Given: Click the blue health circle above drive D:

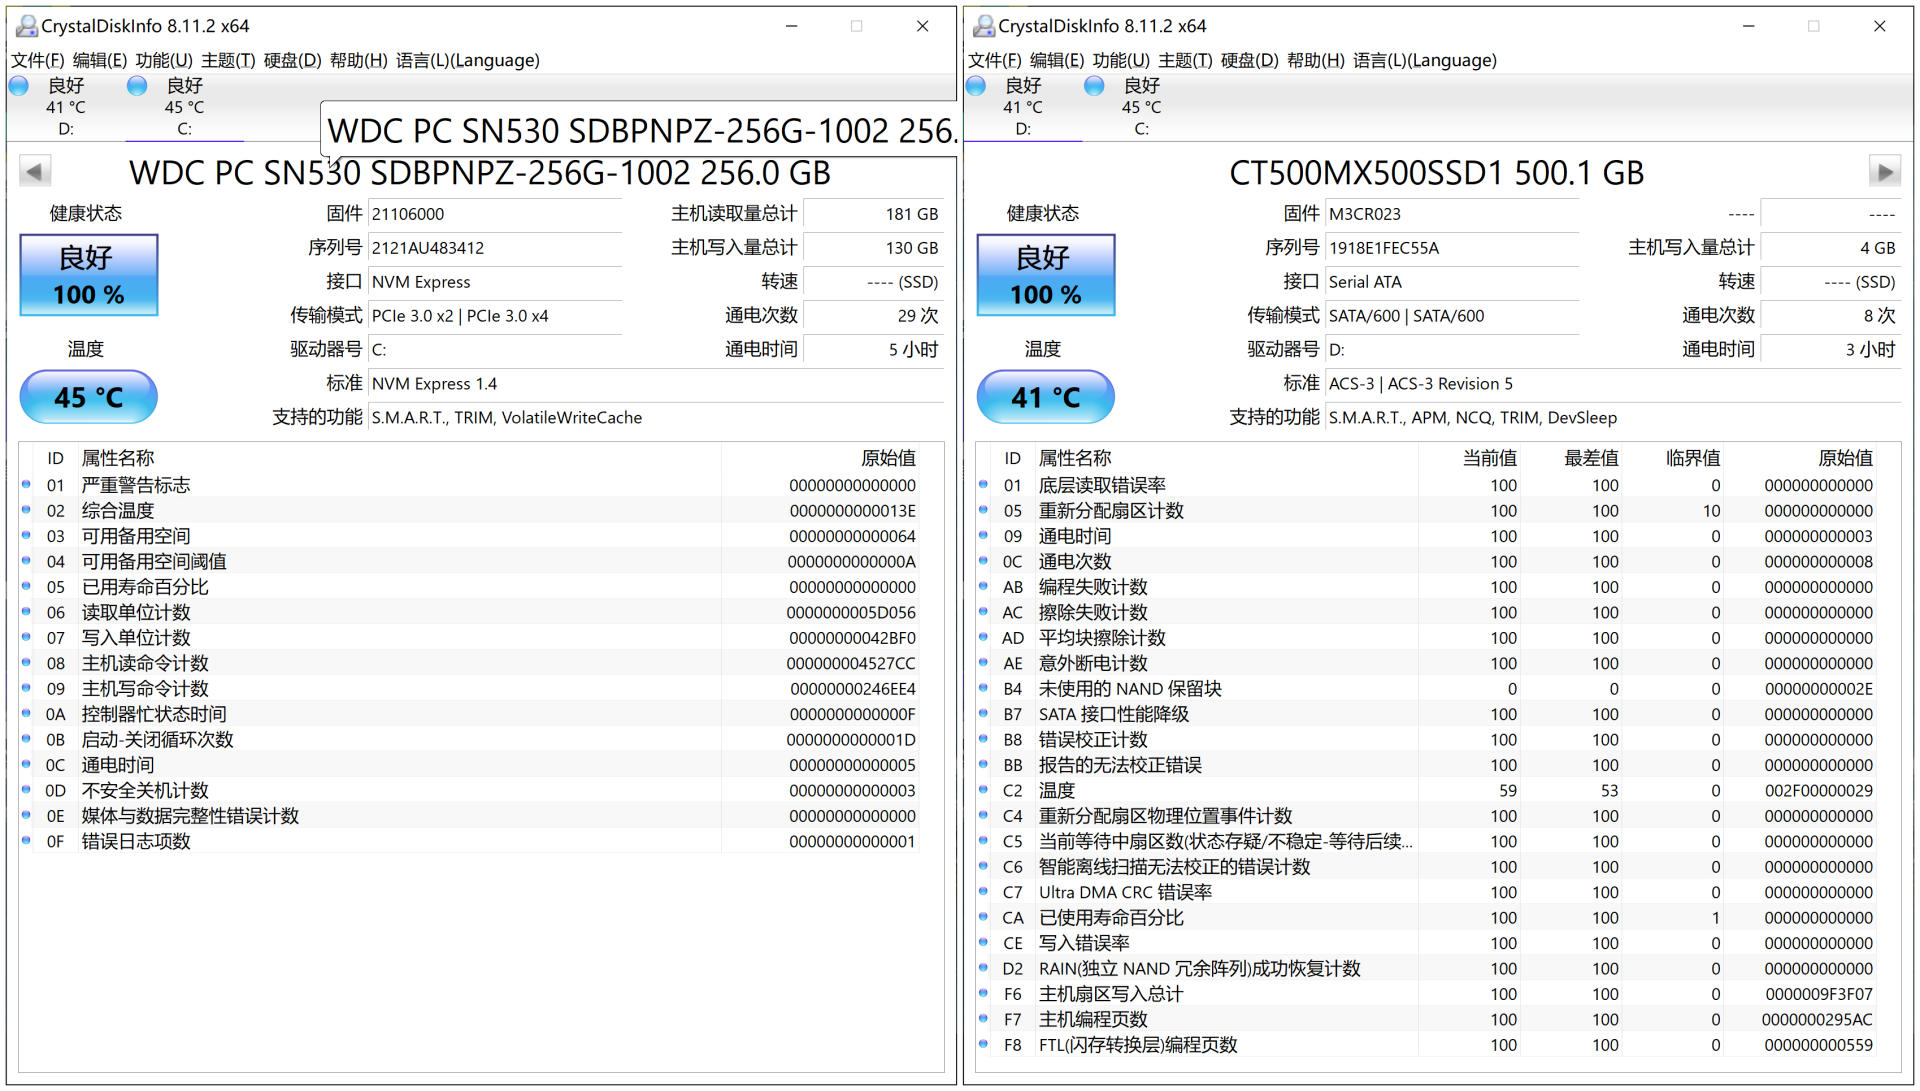Looking at the screenshot, I should [18, 86].
